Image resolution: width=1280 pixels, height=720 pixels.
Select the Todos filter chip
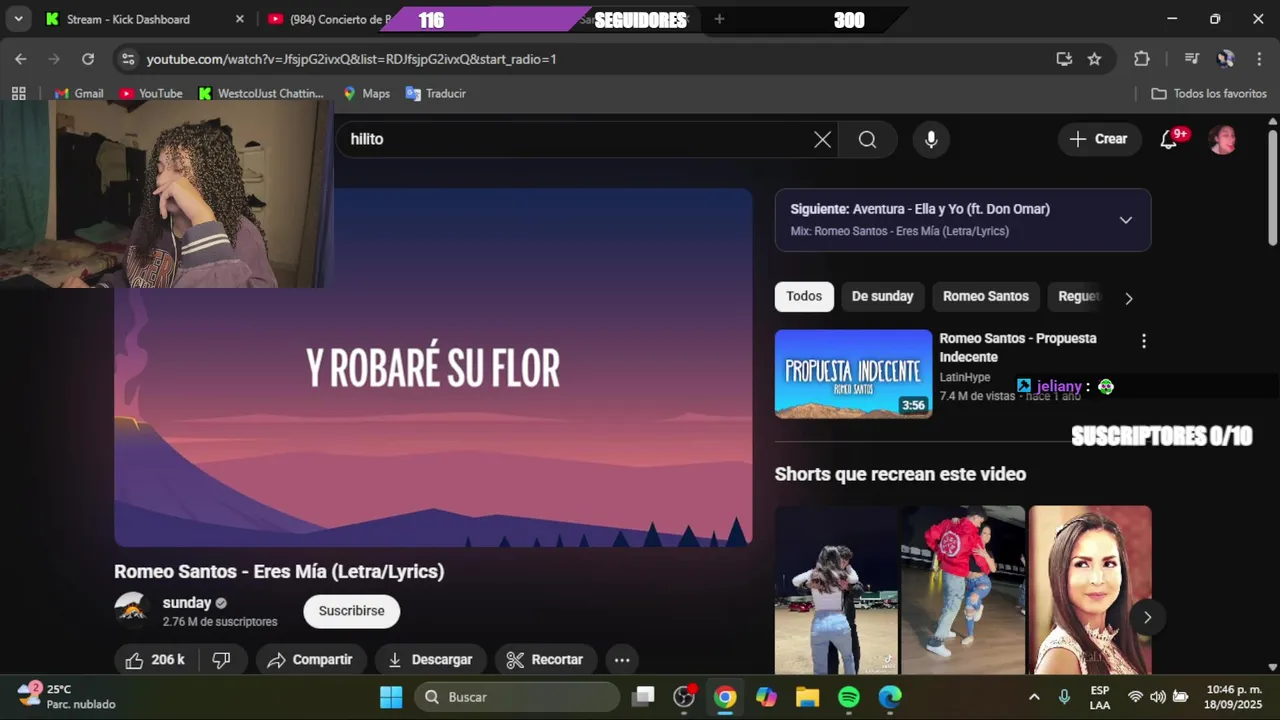coord(804,296)
